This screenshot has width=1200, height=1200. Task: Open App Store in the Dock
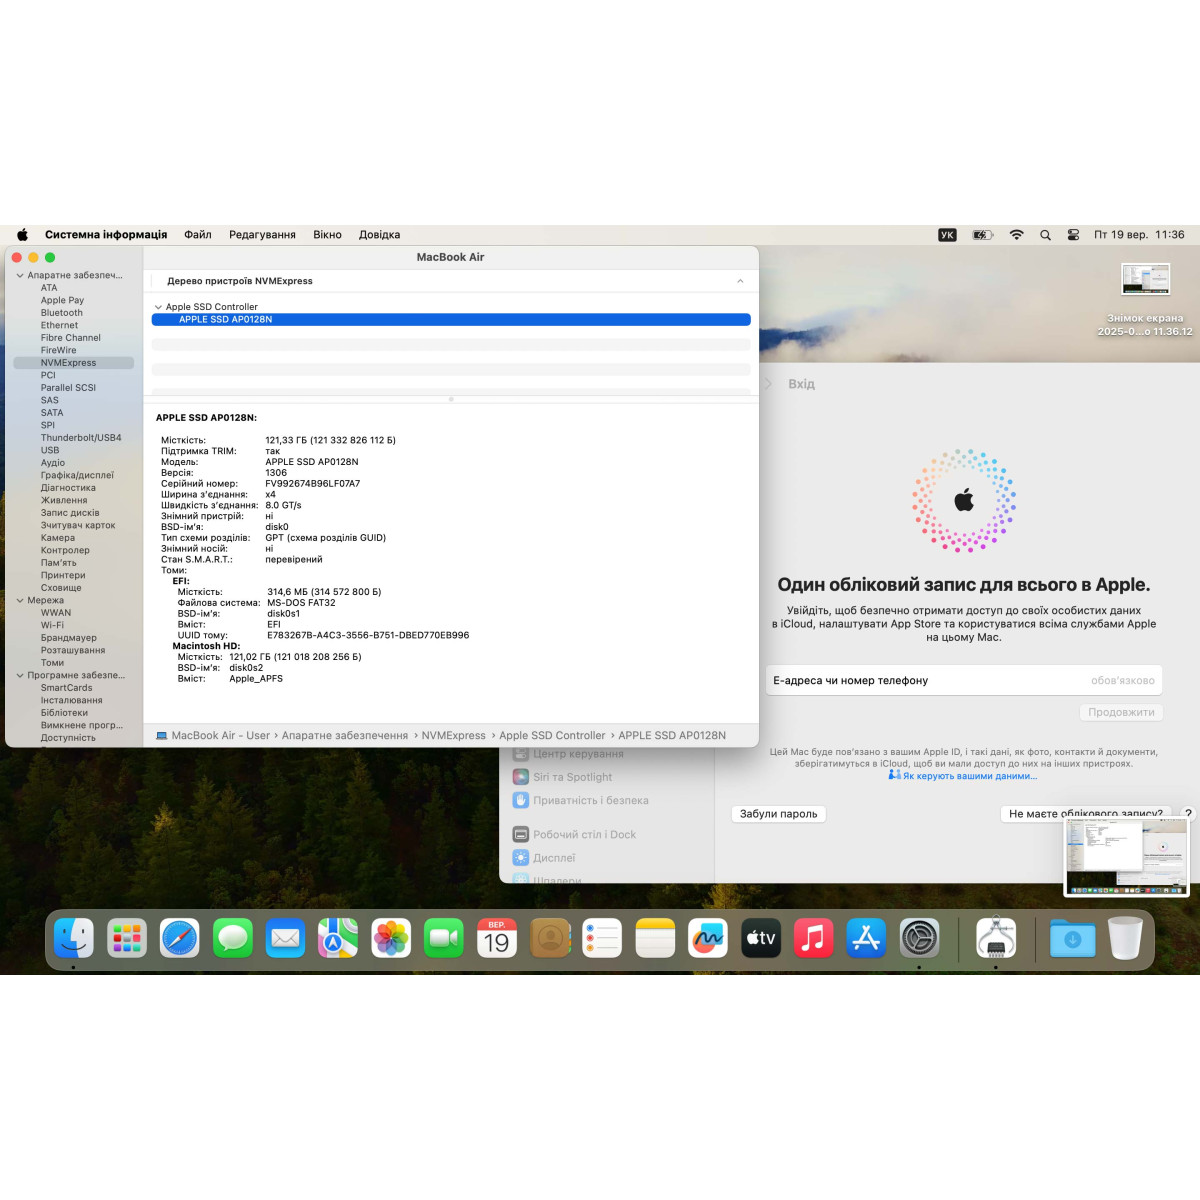click(866, 938)
